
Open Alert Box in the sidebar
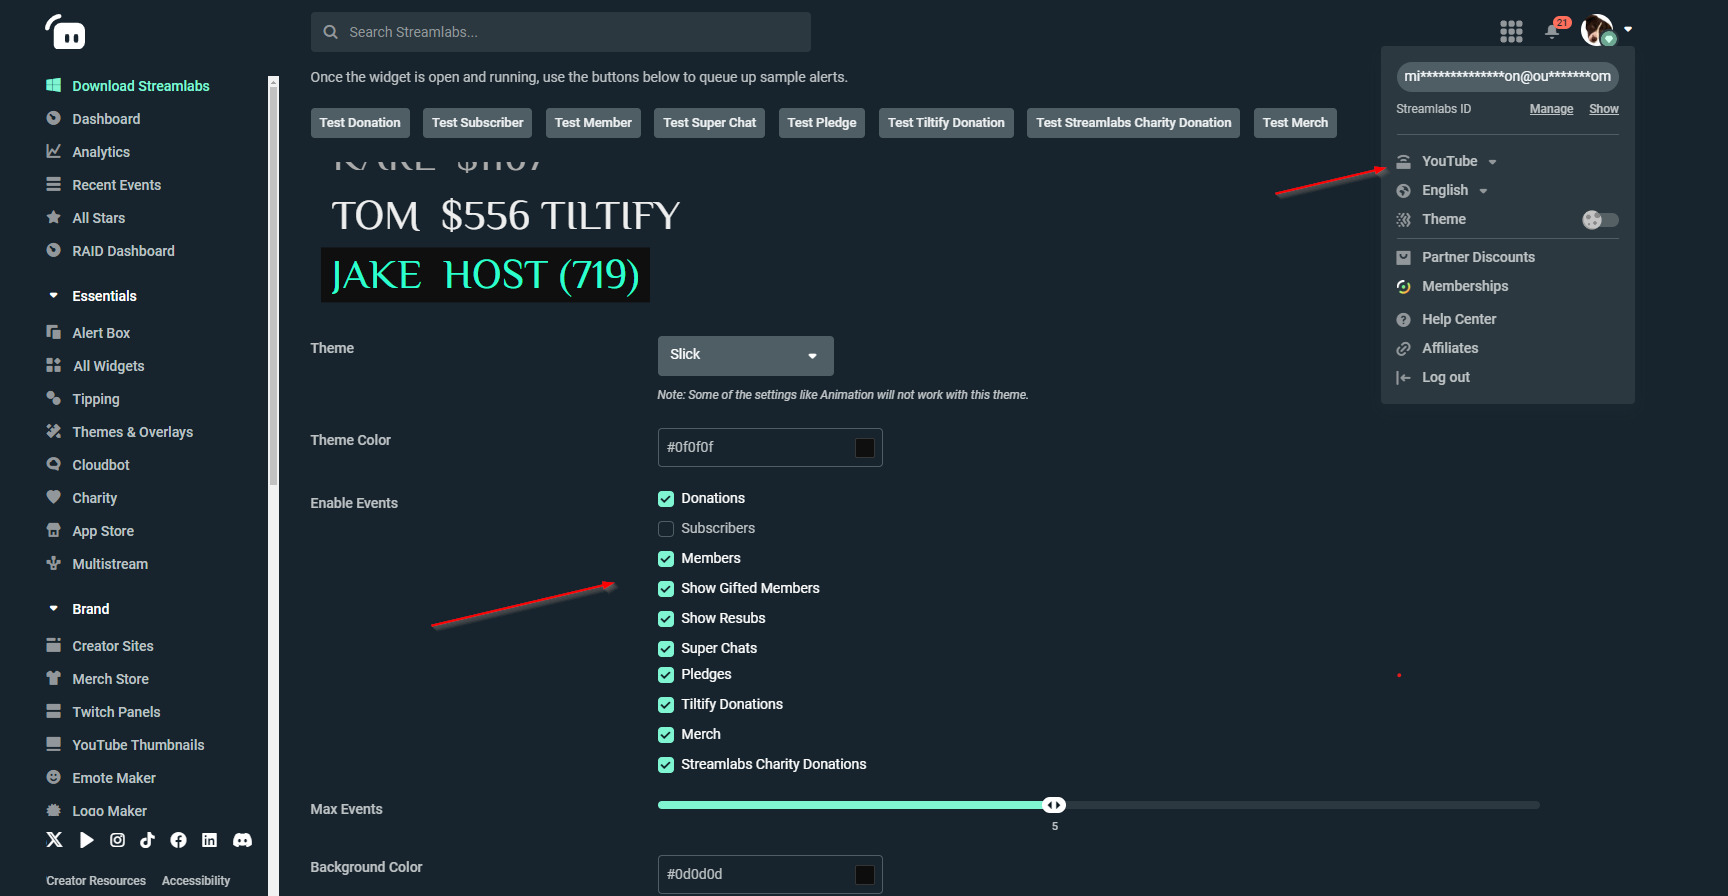coord(101,333)
